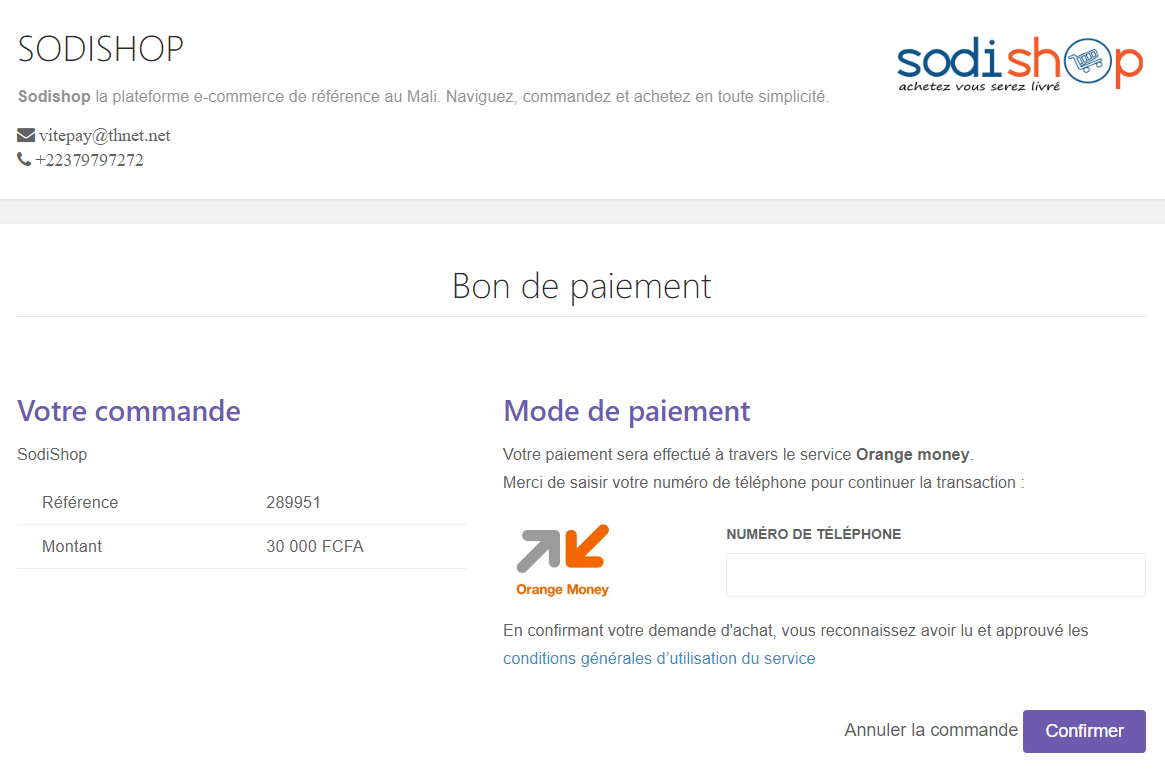Select amount value 30 000 FCFA
Screen dimensions: 1165x772
coord(315,546)
